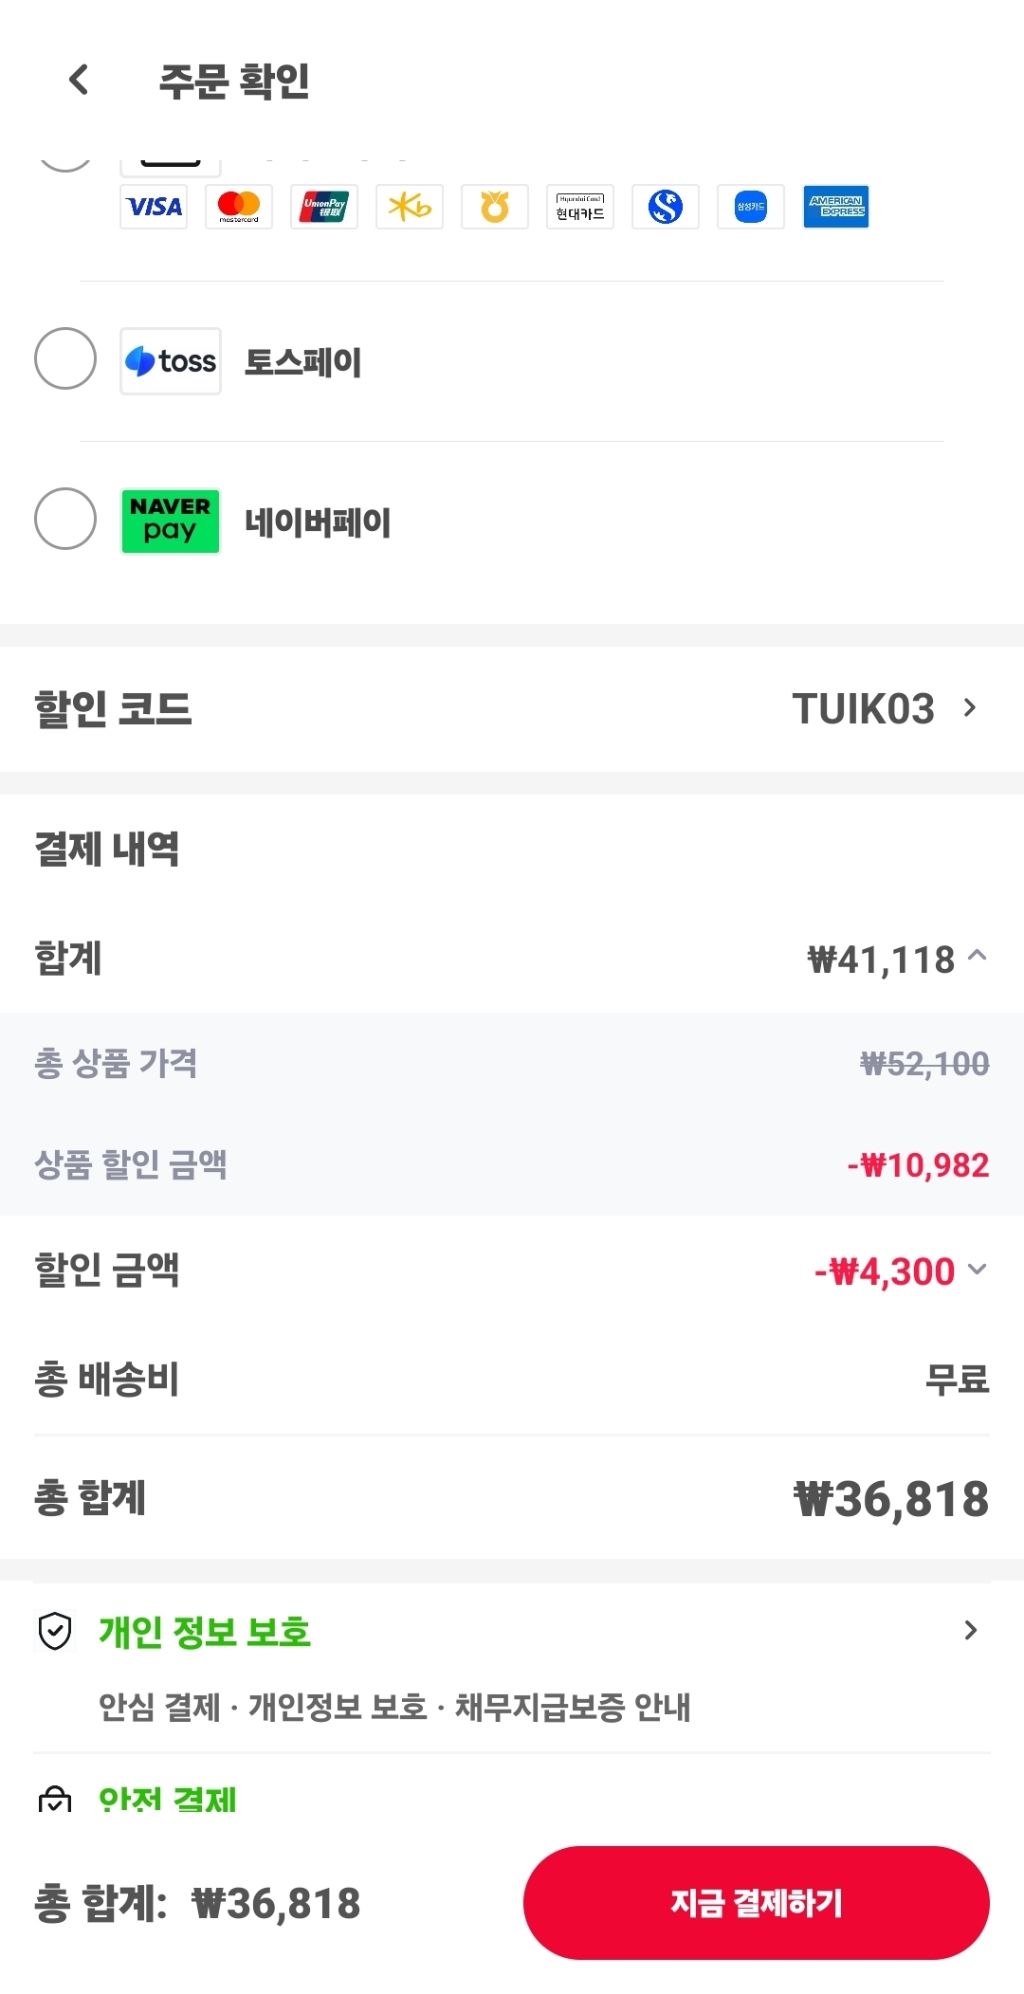Tap the NAVER pay logo

click(171, 521)
